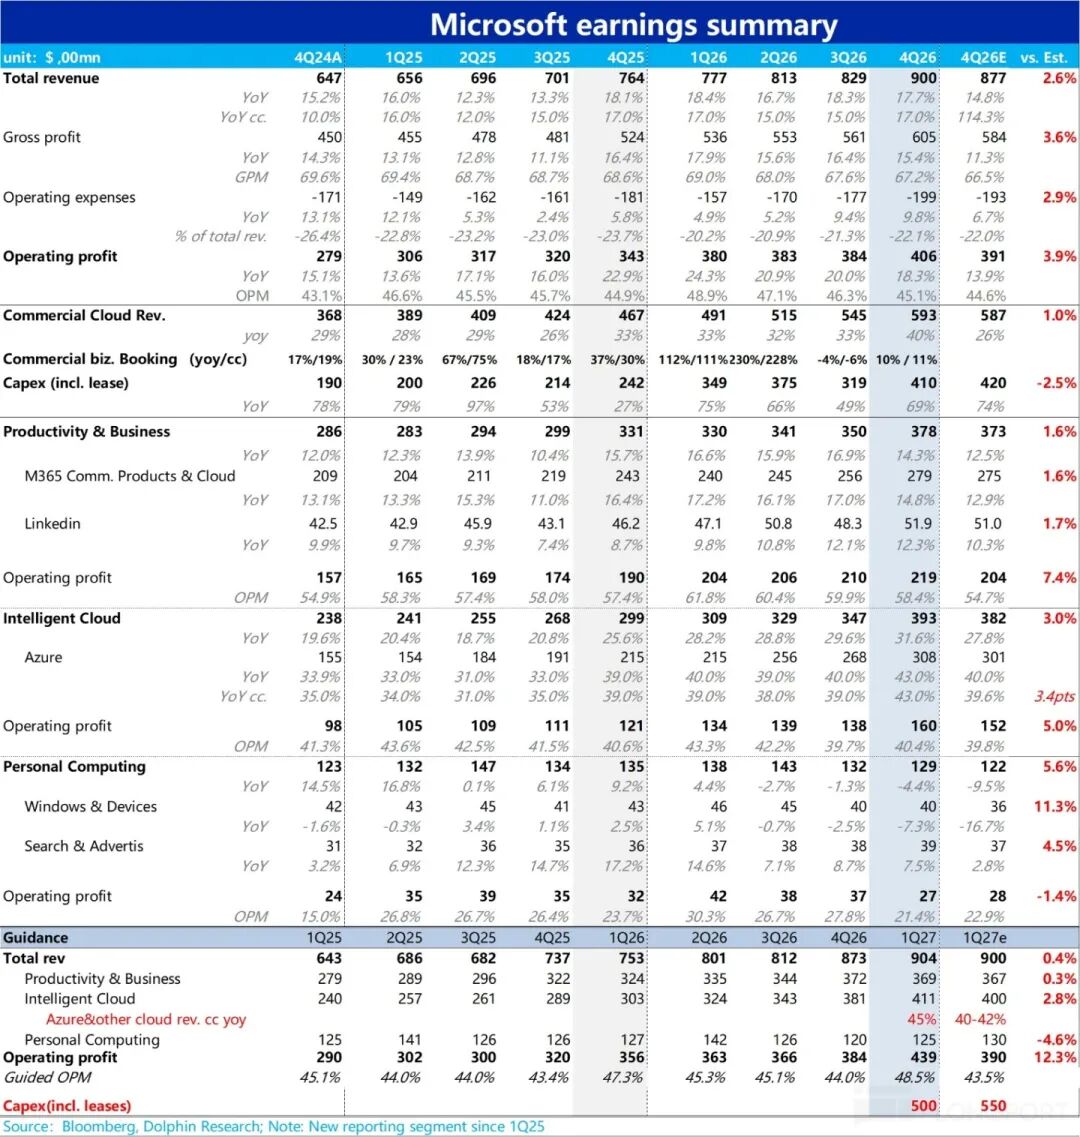Click Total revenue 4Q24A value 647
Image resolution: width=1080 pixels, height=1137 pixels.
[329, 78]
